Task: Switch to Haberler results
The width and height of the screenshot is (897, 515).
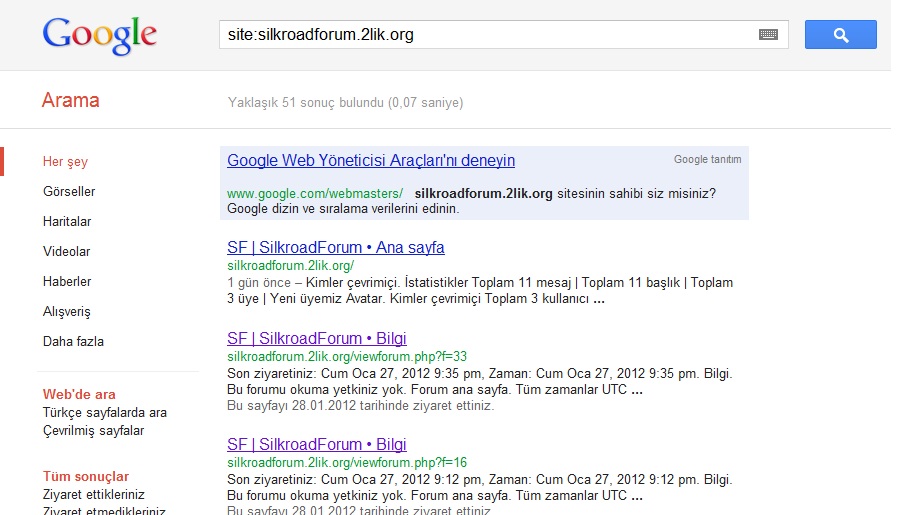Action: (67, 282)
